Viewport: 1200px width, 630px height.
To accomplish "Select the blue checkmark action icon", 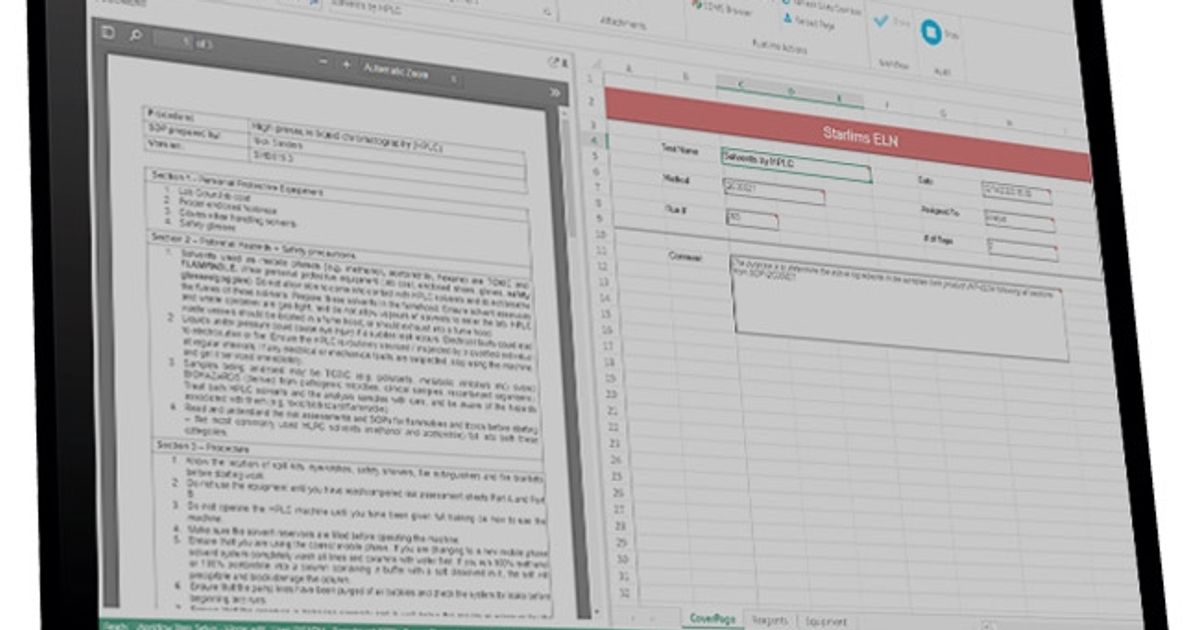I will click(881, 22).
